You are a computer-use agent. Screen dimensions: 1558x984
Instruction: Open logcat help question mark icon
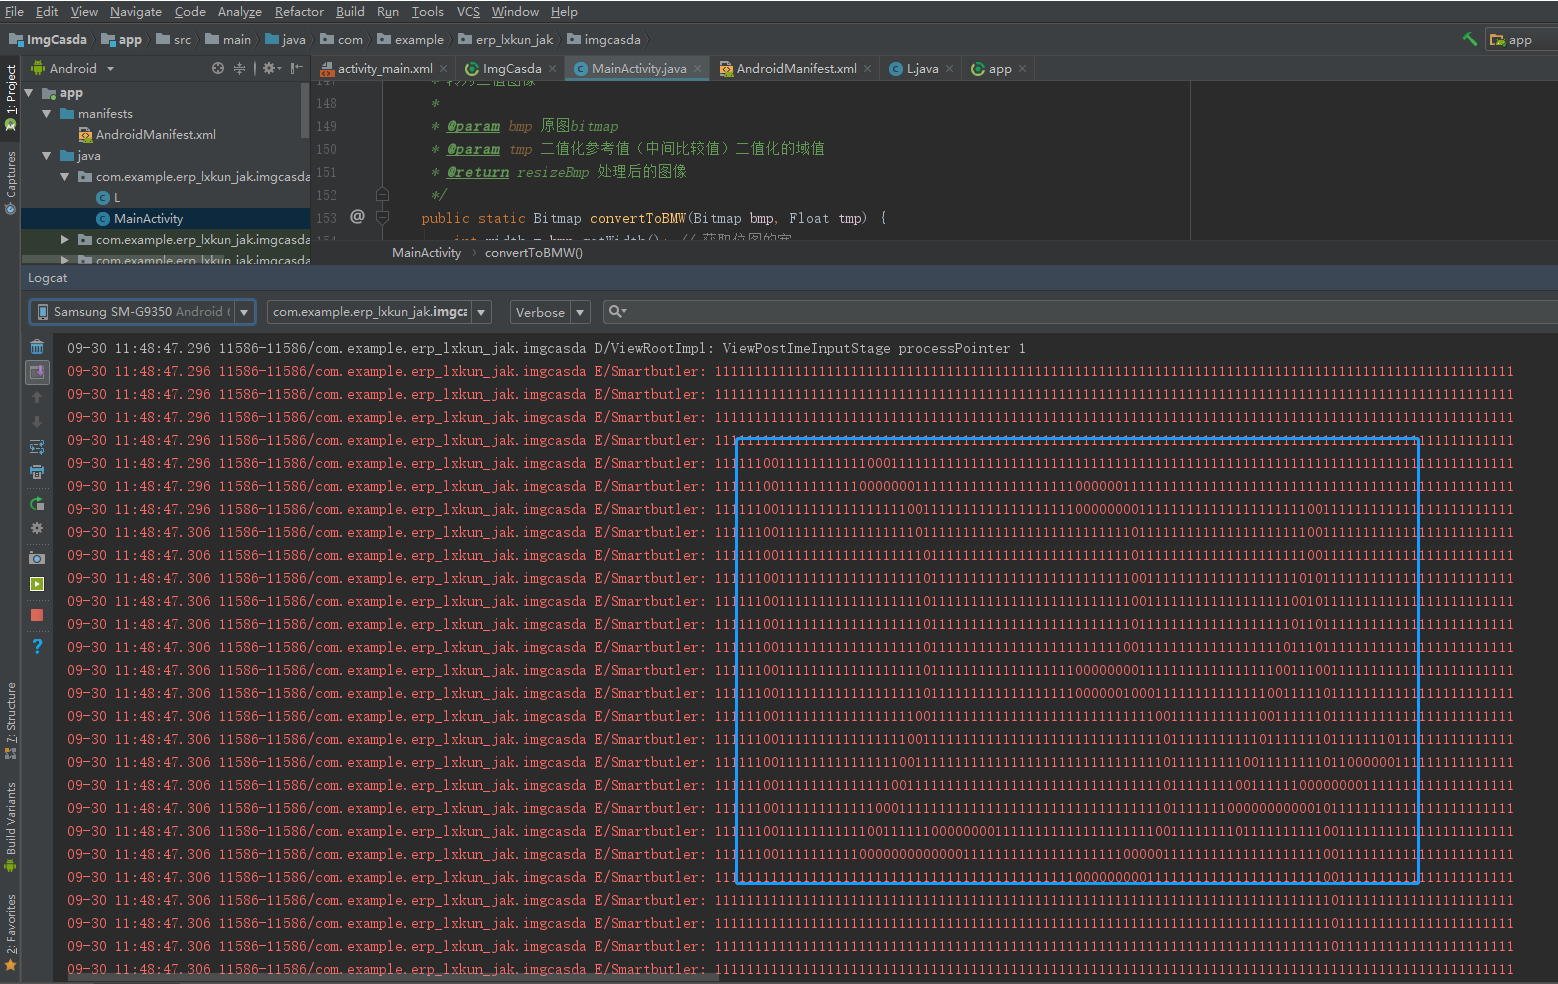pos(37,646)
